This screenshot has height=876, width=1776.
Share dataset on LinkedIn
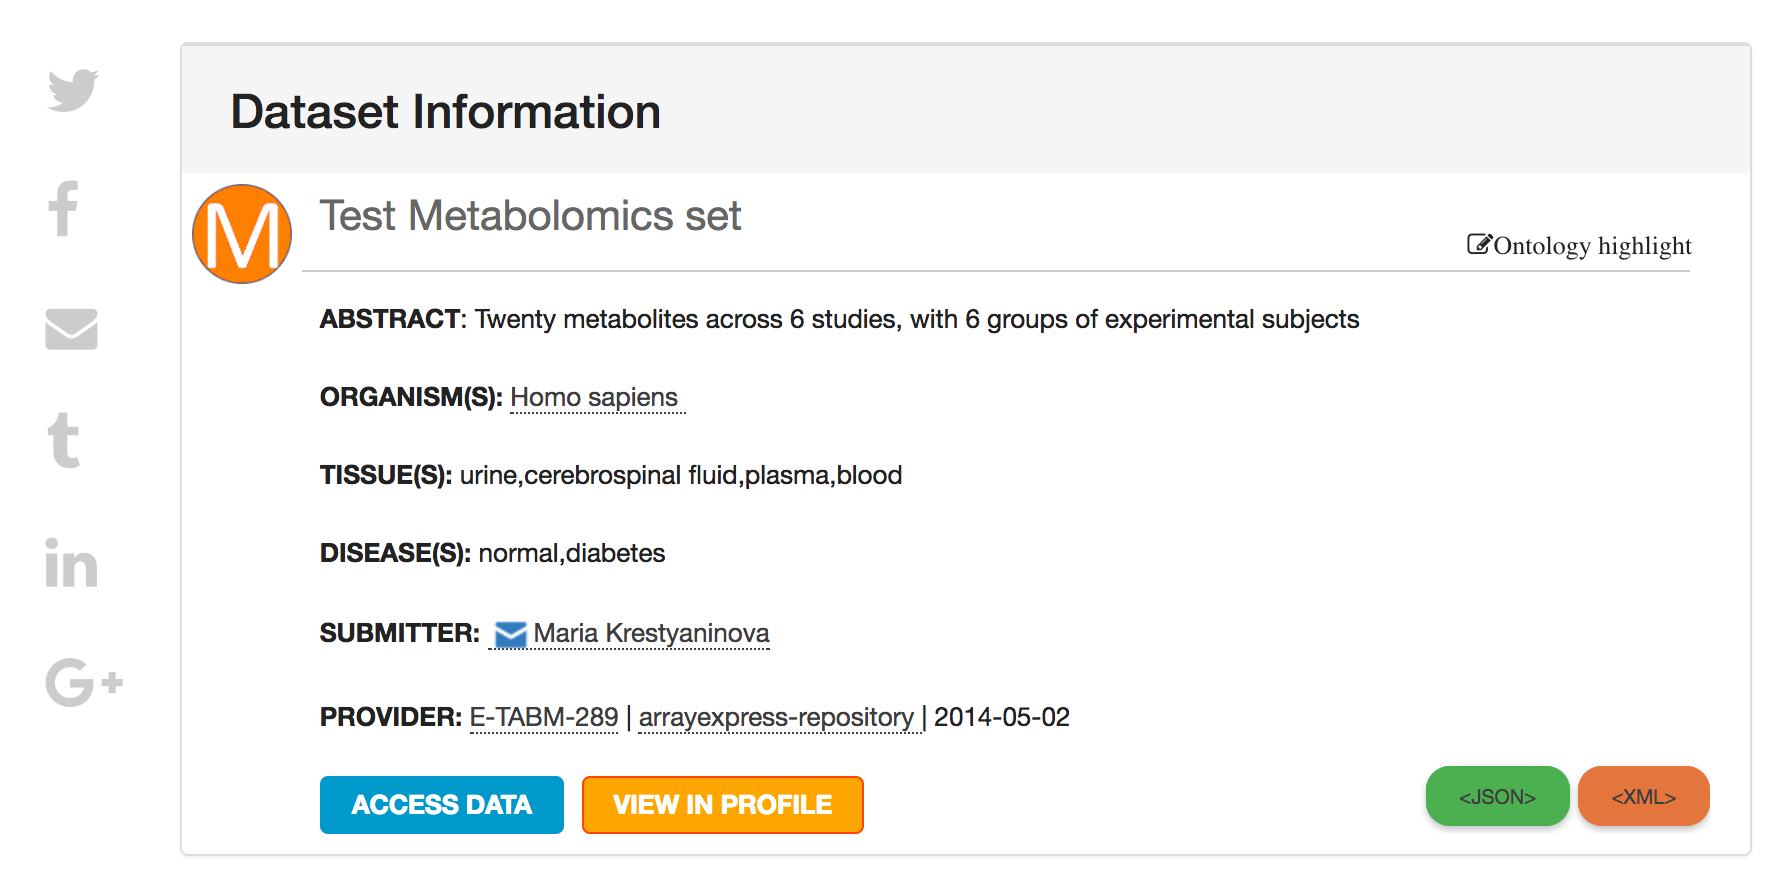tap(71, 562)
